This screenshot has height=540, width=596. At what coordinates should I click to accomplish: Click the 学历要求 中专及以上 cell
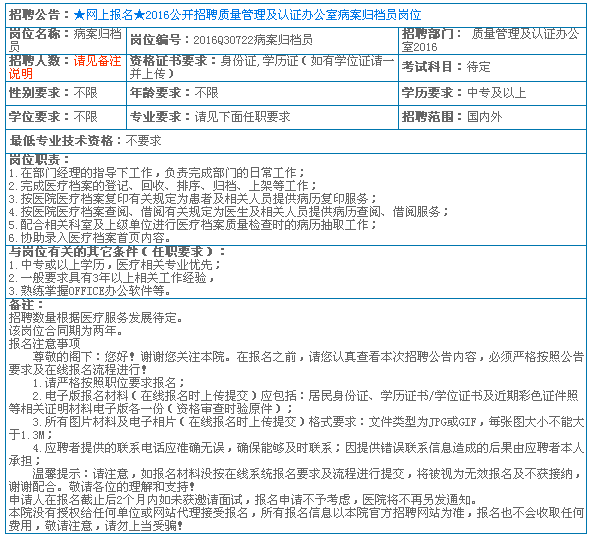tap(492, 93)
